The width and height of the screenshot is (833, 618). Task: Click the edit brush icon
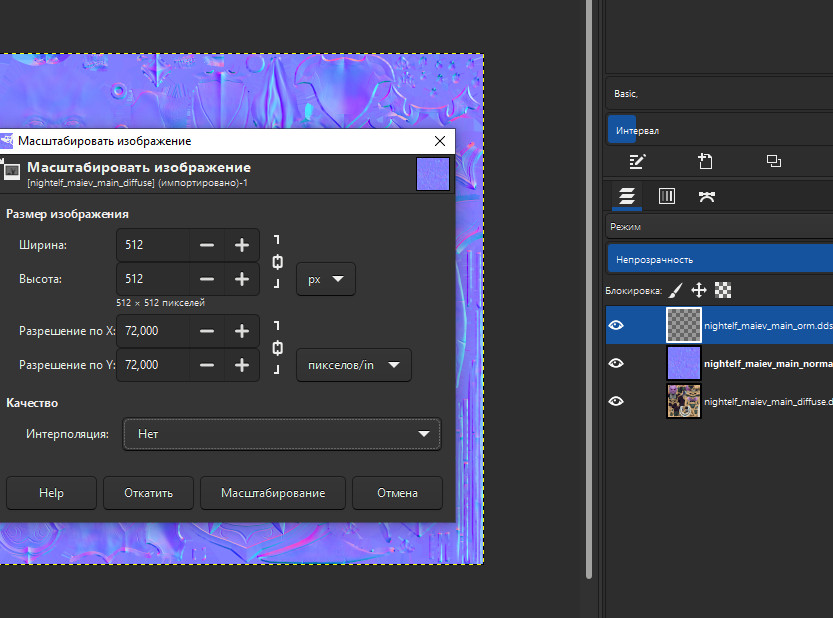coord(637,161)
